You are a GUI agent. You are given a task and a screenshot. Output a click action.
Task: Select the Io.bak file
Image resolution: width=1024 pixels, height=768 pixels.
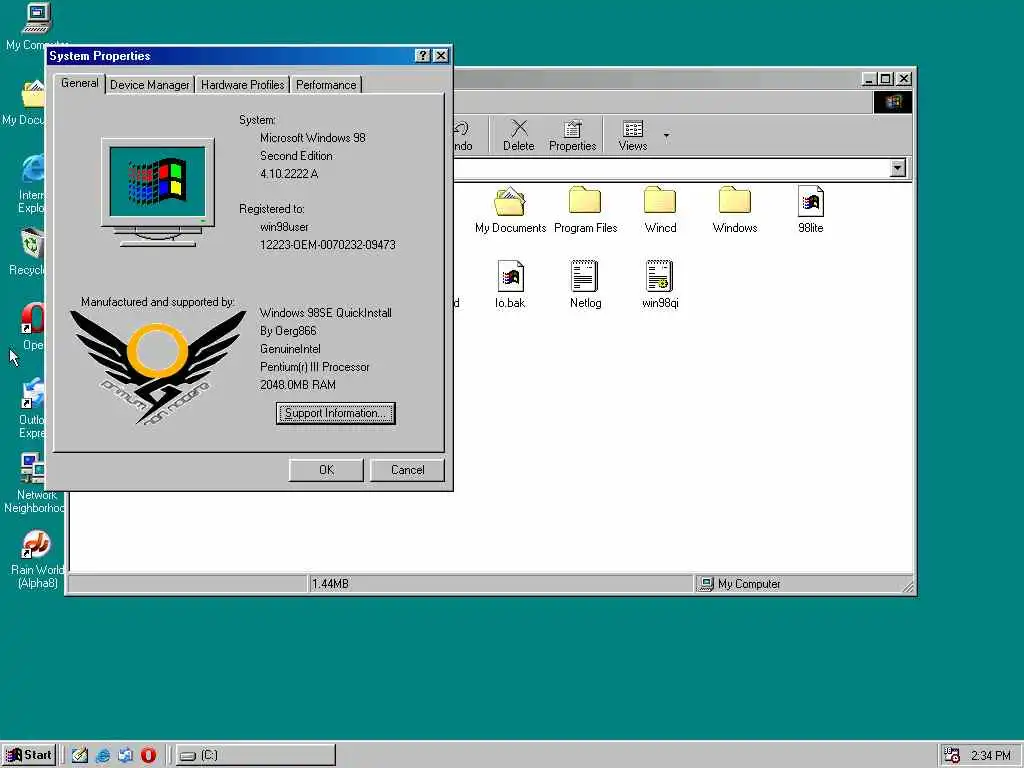[510, 285]
